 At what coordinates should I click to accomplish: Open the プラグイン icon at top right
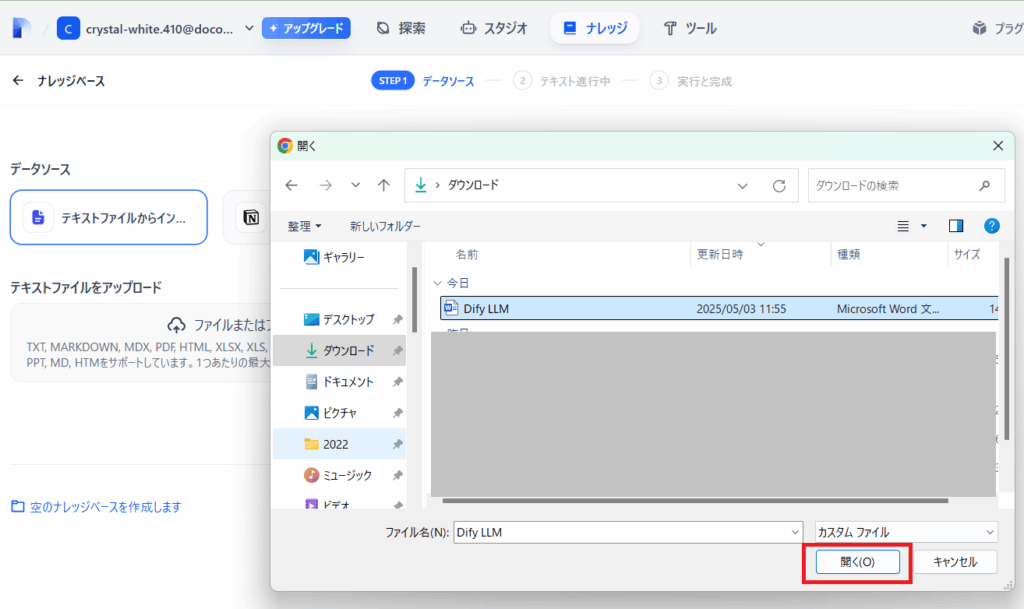point(979,27)
